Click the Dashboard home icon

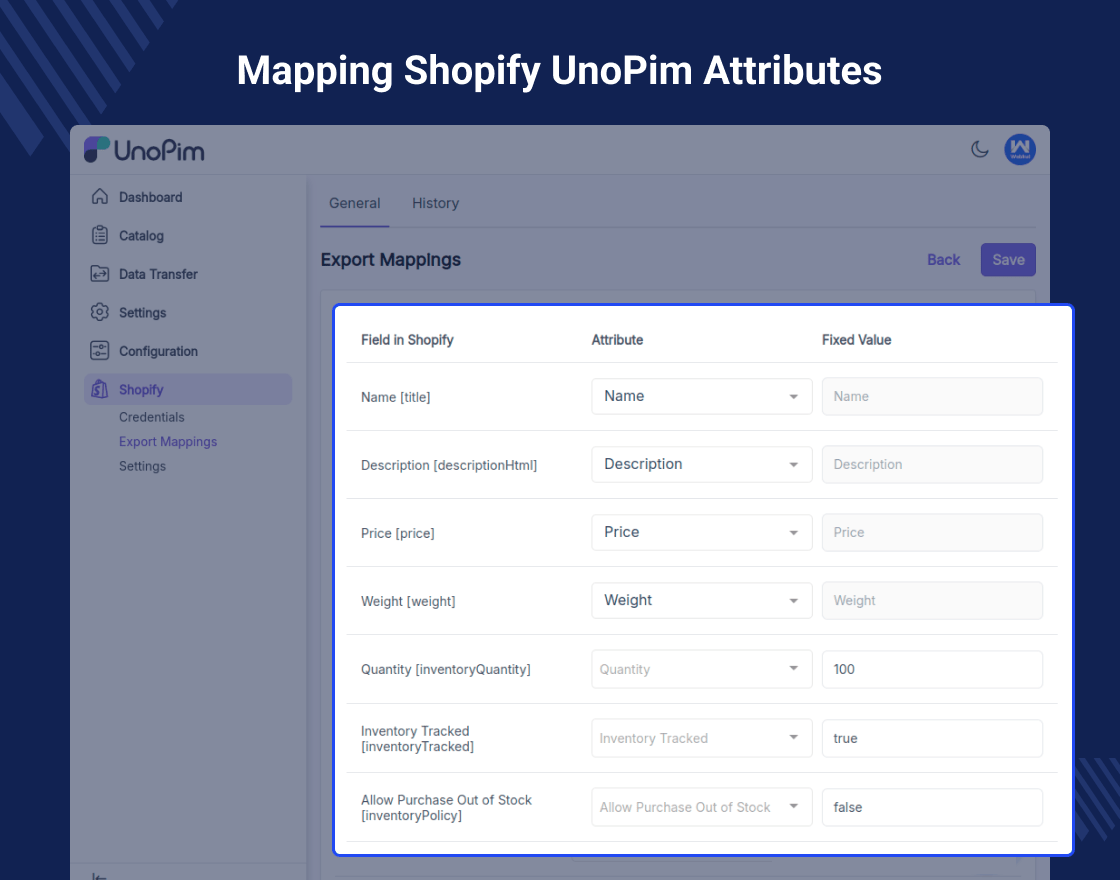tap(100, 196)
